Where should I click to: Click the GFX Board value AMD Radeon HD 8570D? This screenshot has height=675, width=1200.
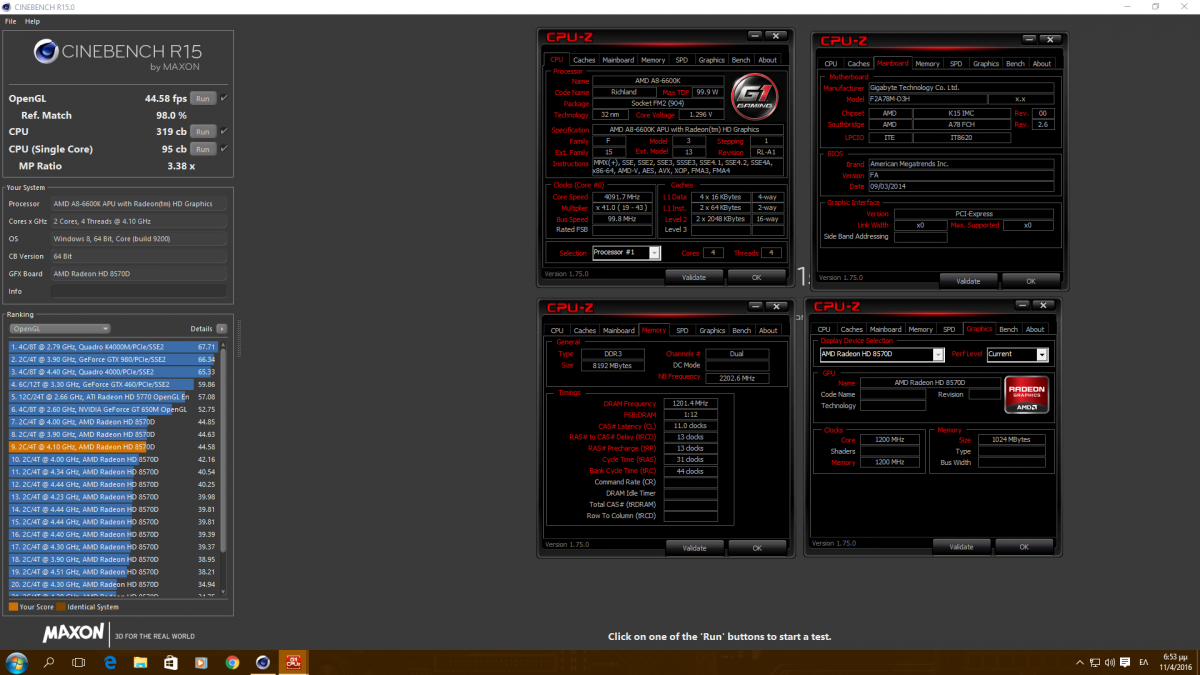coord(139,273)
